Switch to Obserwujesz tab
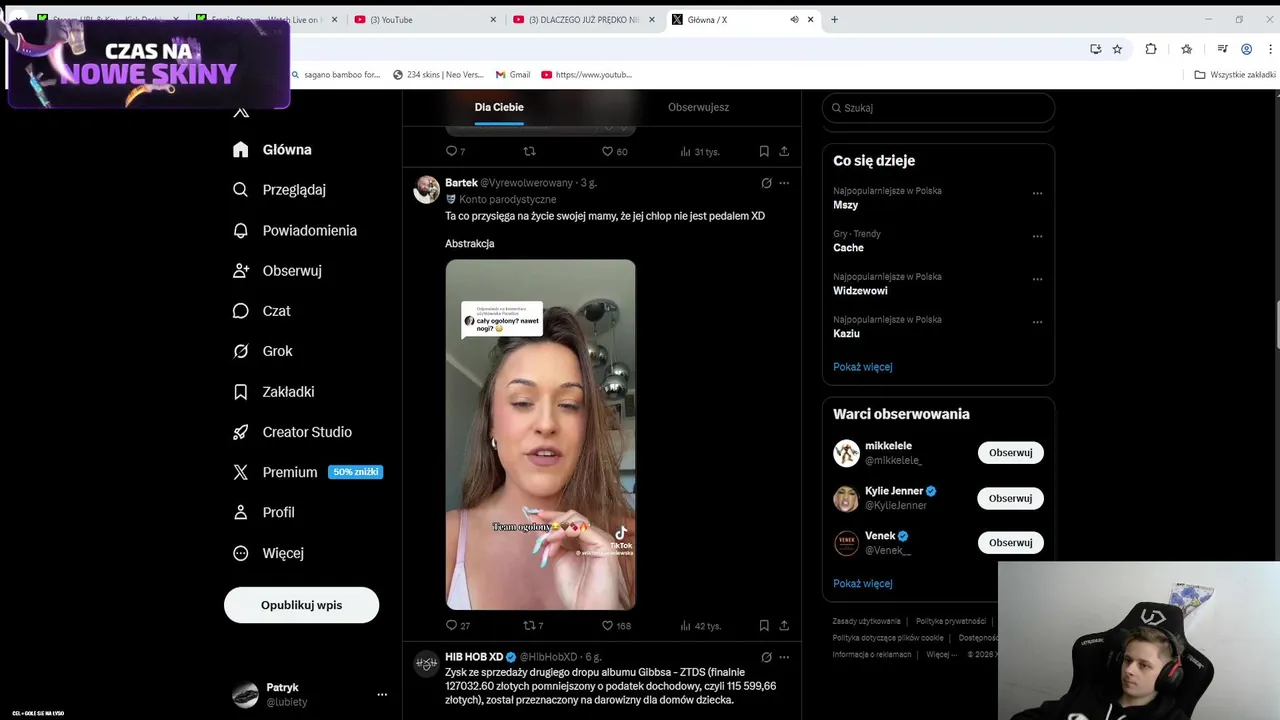1280x720 pixels. (x=698, y=107)
